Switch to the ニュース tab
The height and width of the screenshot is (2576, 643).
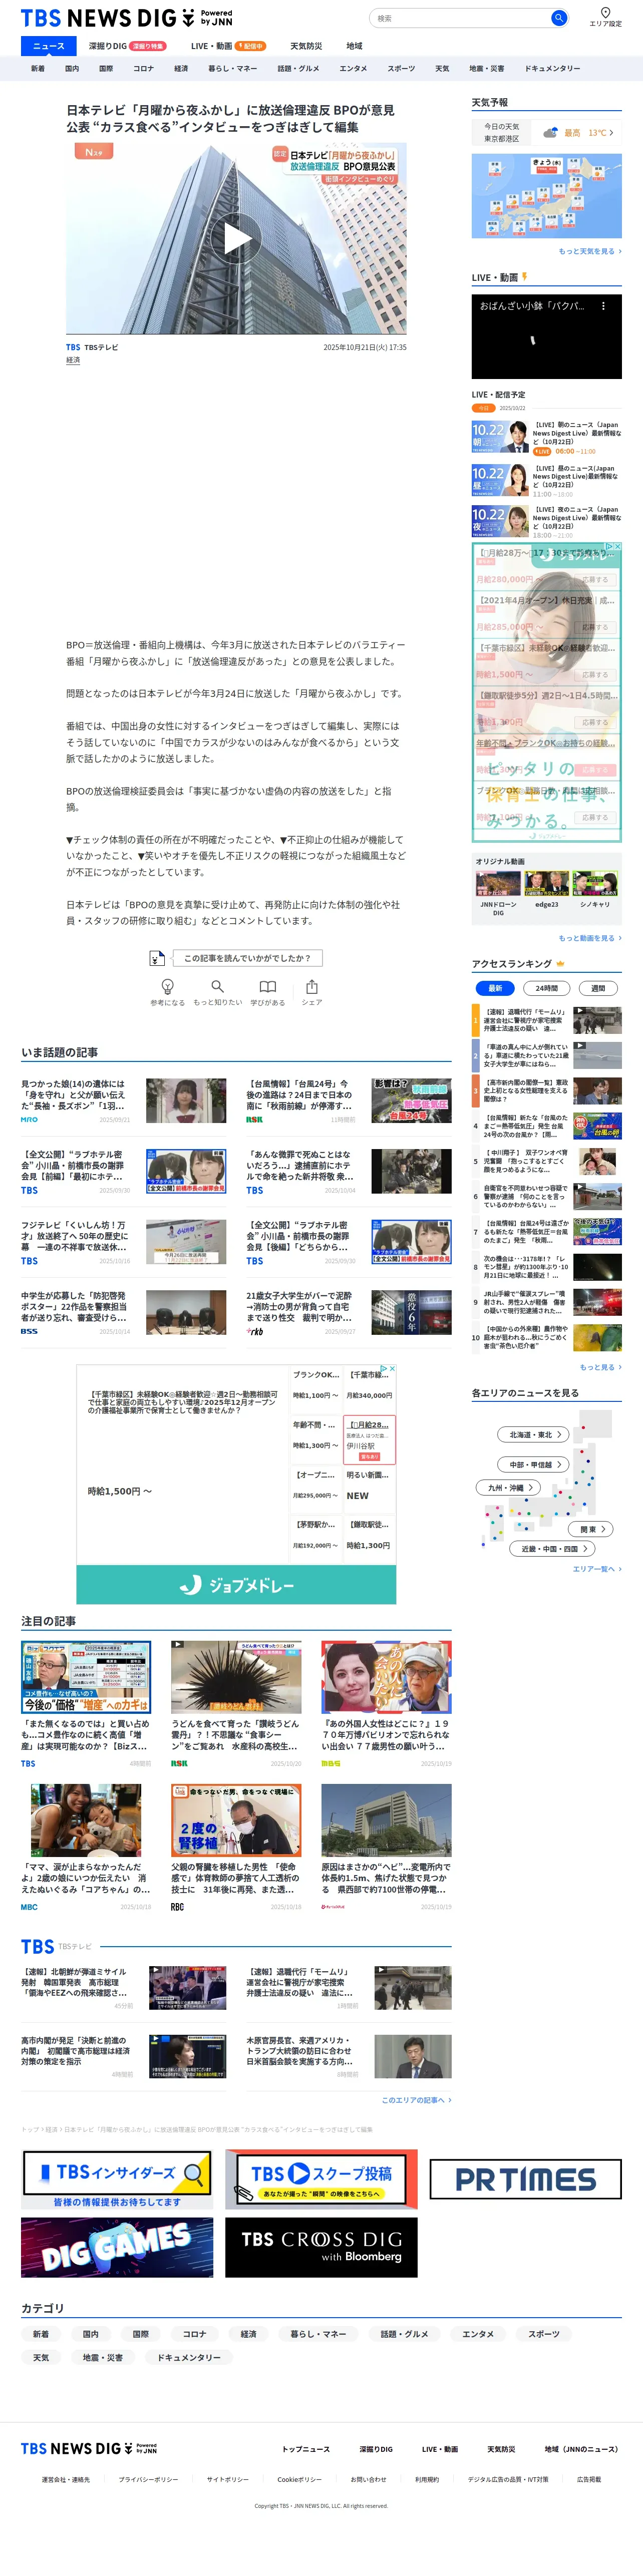[48, 46]
